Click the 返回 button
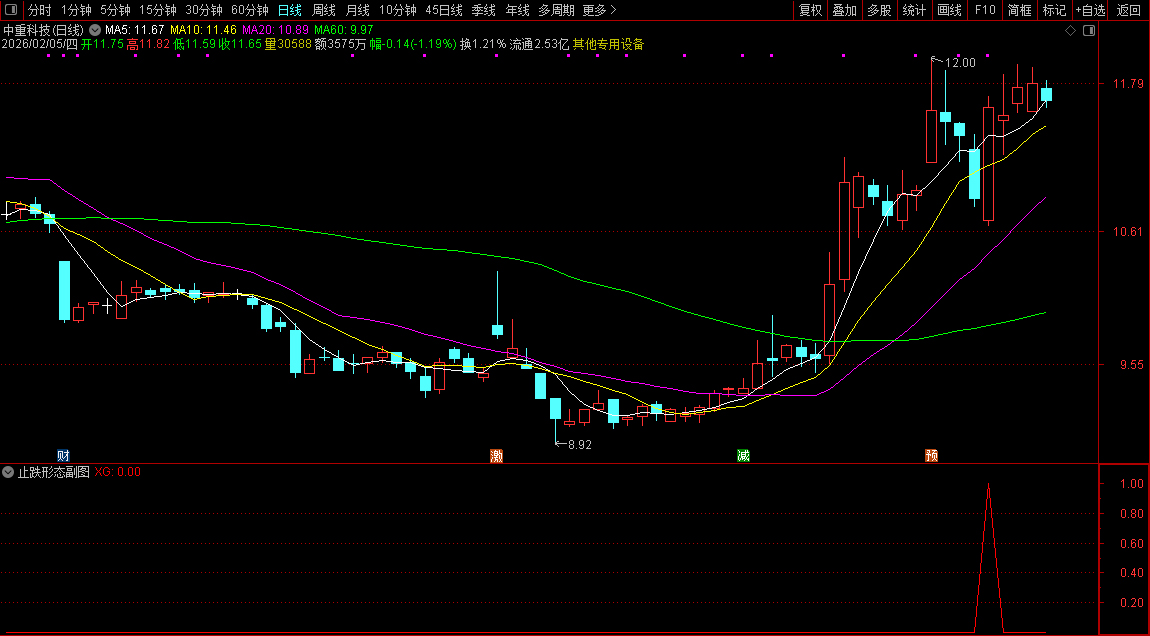This screenshot has width=1150, height=636. coord(1129,10)
